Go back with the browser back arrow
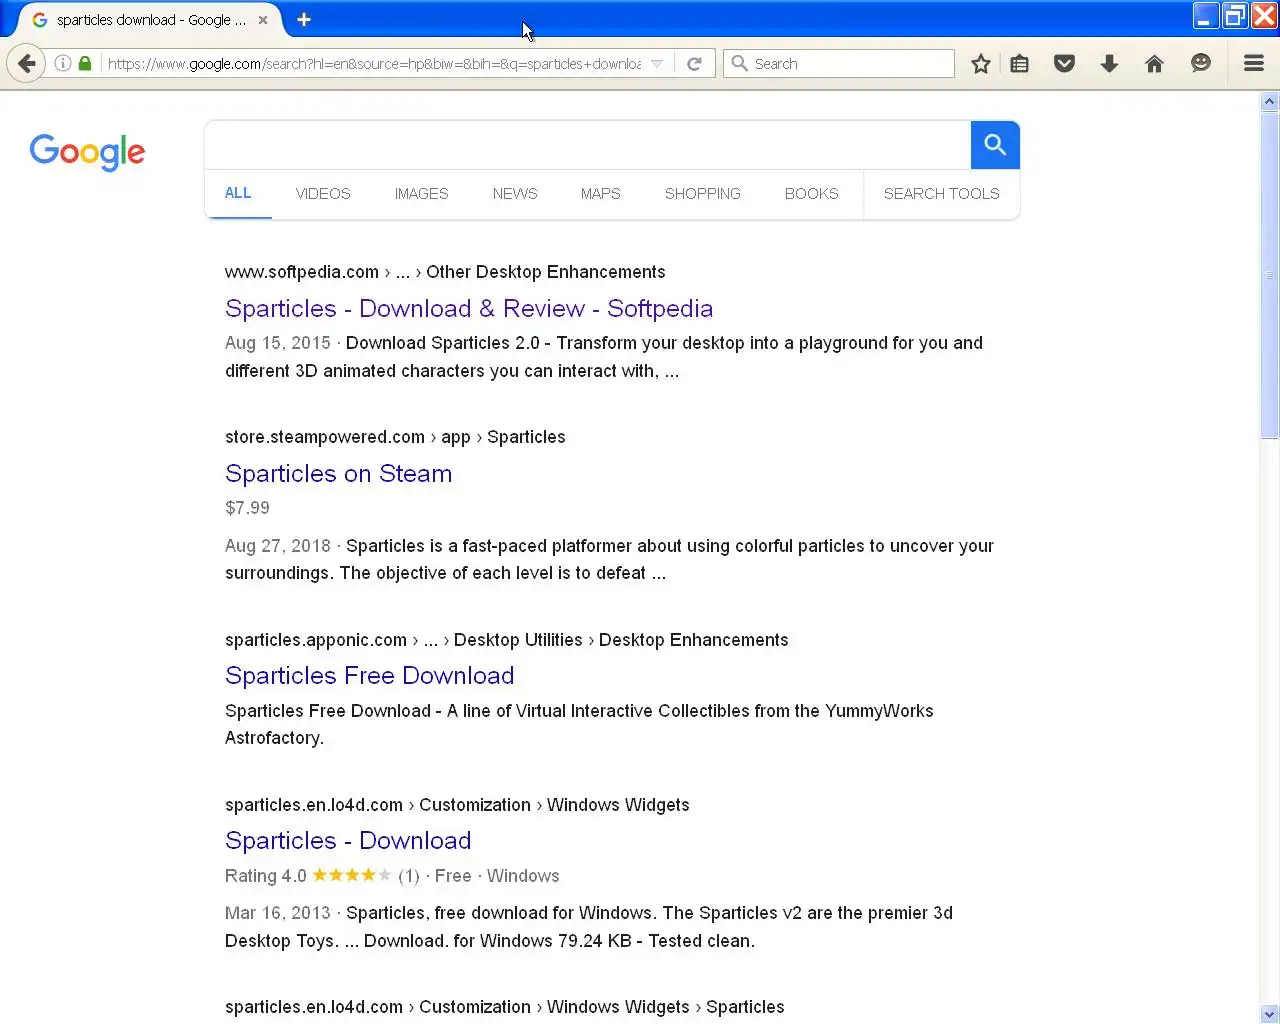 tap(26, 63)
